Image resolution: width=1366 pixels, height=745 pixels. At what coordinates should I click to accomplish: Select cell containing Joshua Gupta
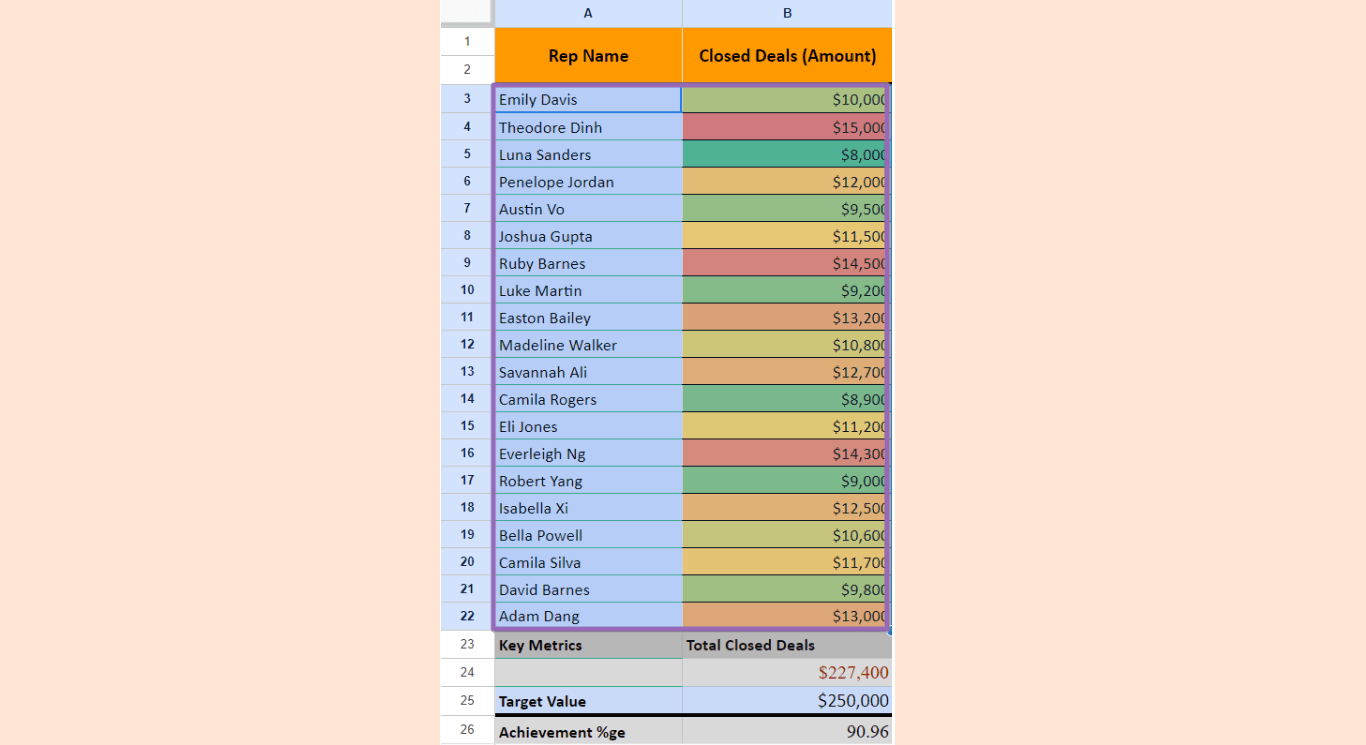[588, 236]
